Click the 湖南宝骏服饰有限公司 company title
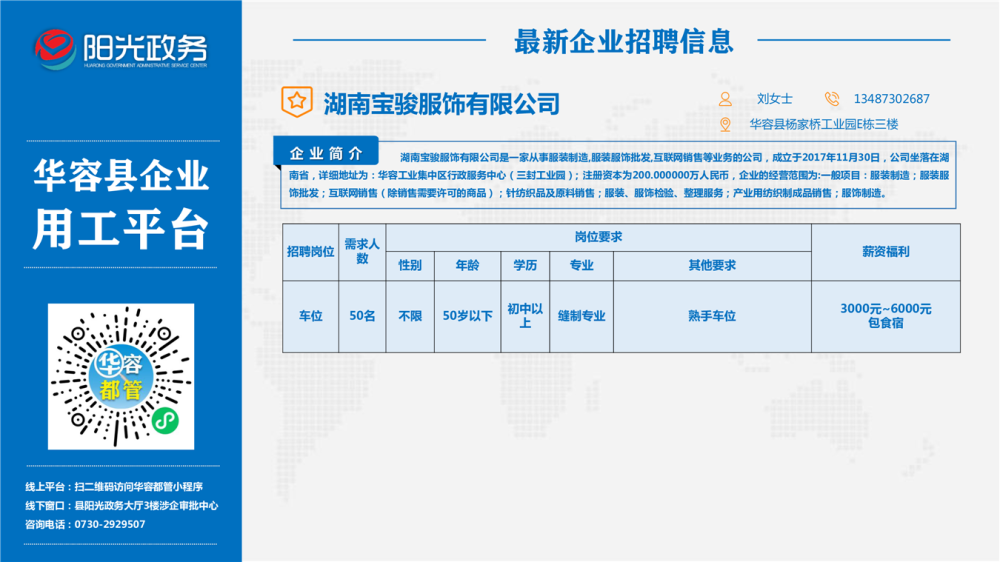This screenshot has width=1000, height=562. click(441, 103)
